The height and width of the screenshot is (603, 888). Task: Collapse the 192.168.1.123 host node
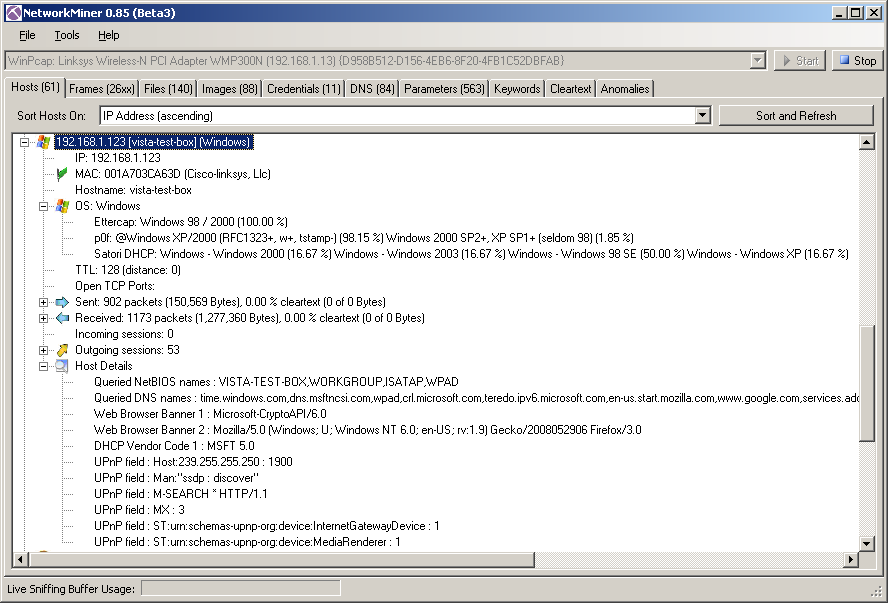click(24, 142)
